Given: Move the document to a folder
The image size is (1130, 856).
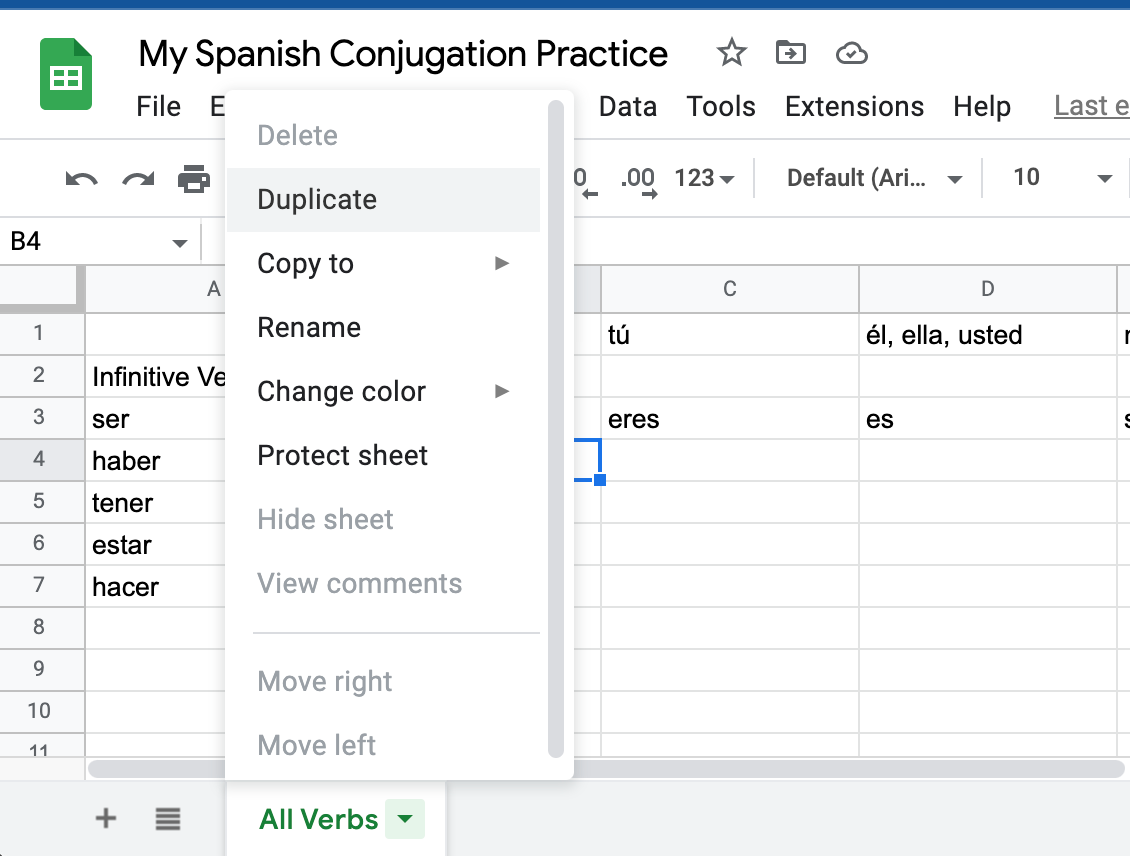Looking at the screenshot, I should [791, 54].
